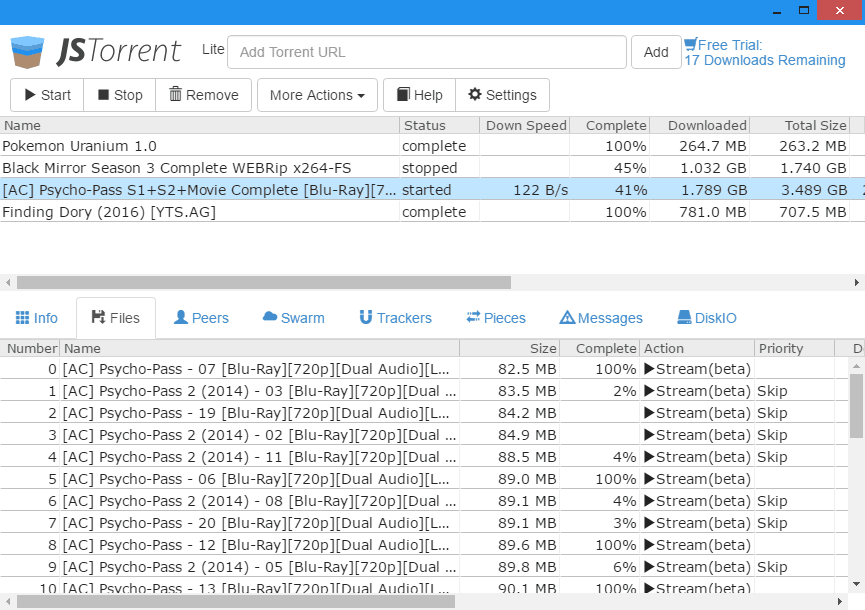The height and width of the screenshot is (610, 865).
Task: Minimize the JSTorrent window
Action: 777,10
